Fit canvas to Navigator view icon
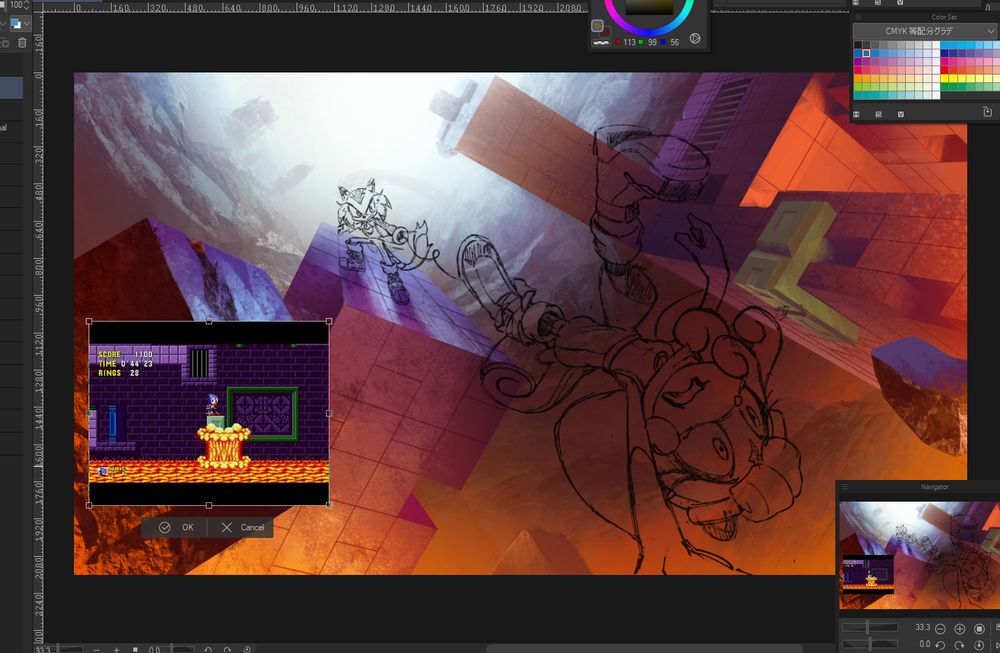The height and width of the screenshot is (653, 1000). (x=979, y=629)
